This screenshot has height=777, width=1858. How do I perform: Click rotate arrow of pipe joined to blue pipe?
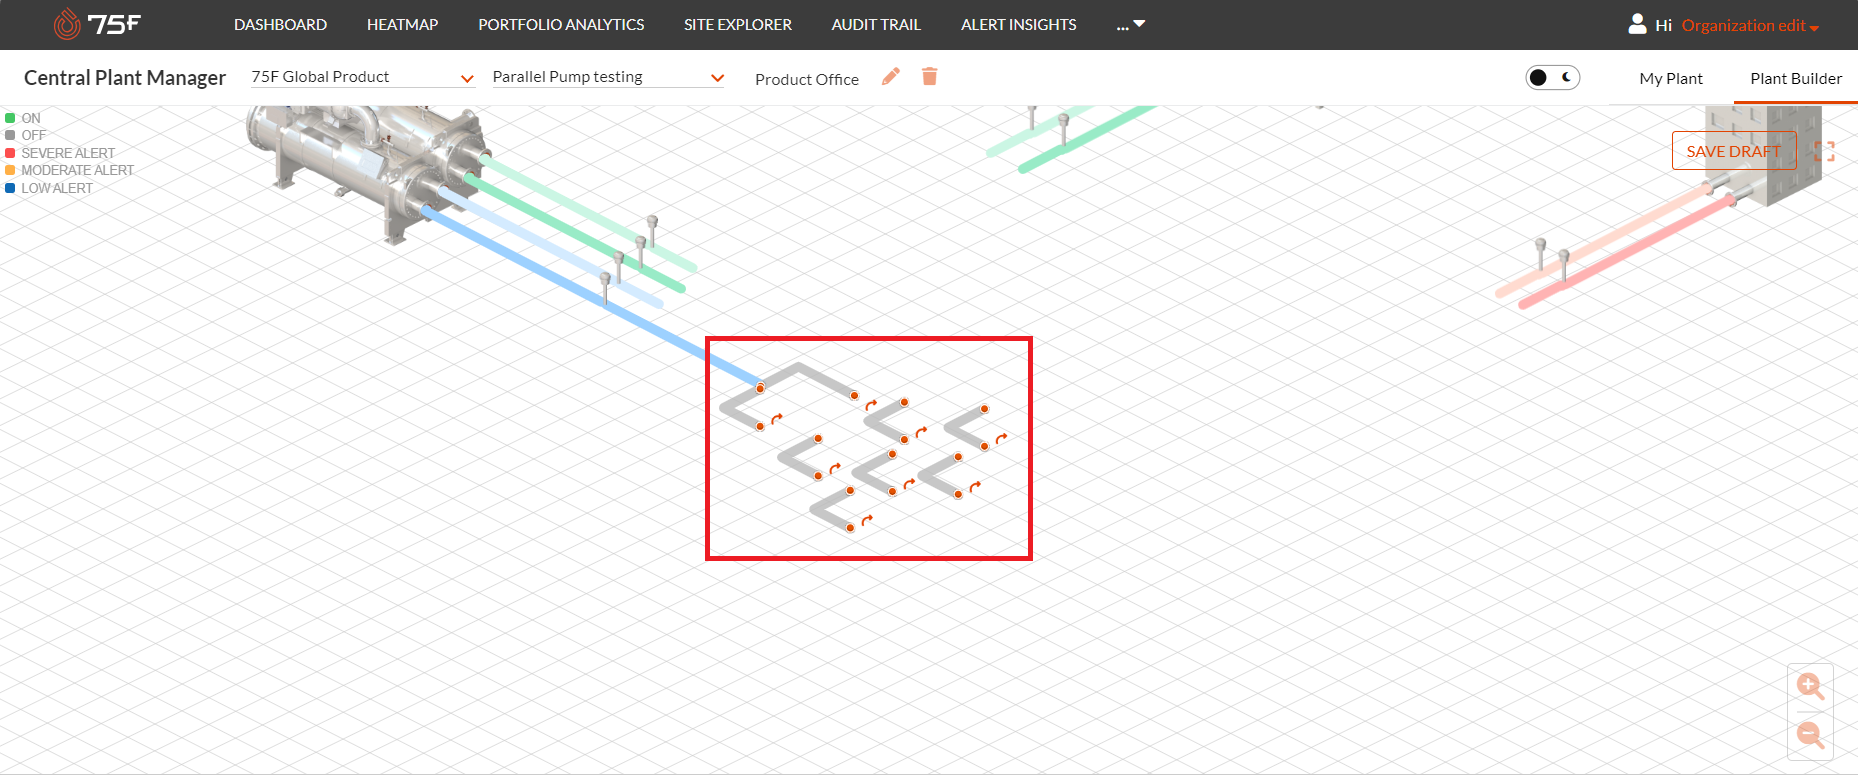777,419
